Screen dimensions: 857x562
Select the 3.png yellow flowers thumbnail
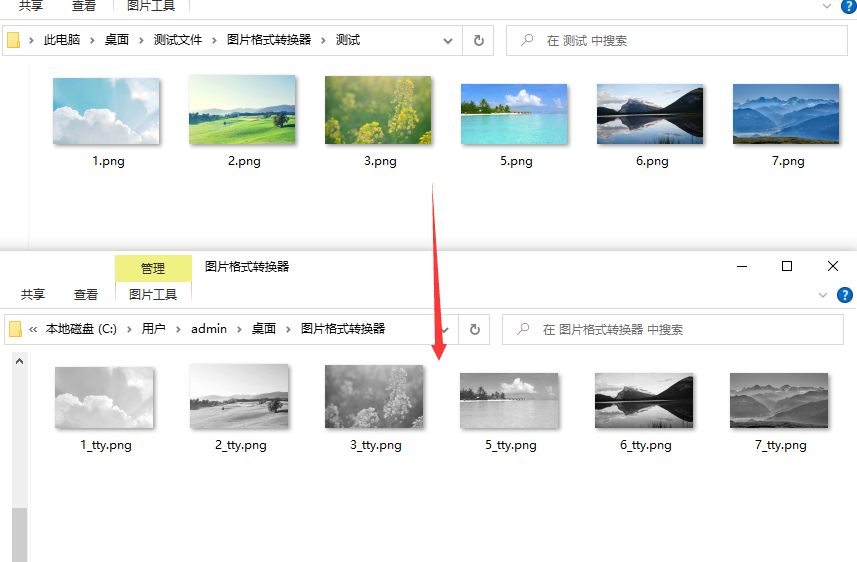click(x=378, y=110)
